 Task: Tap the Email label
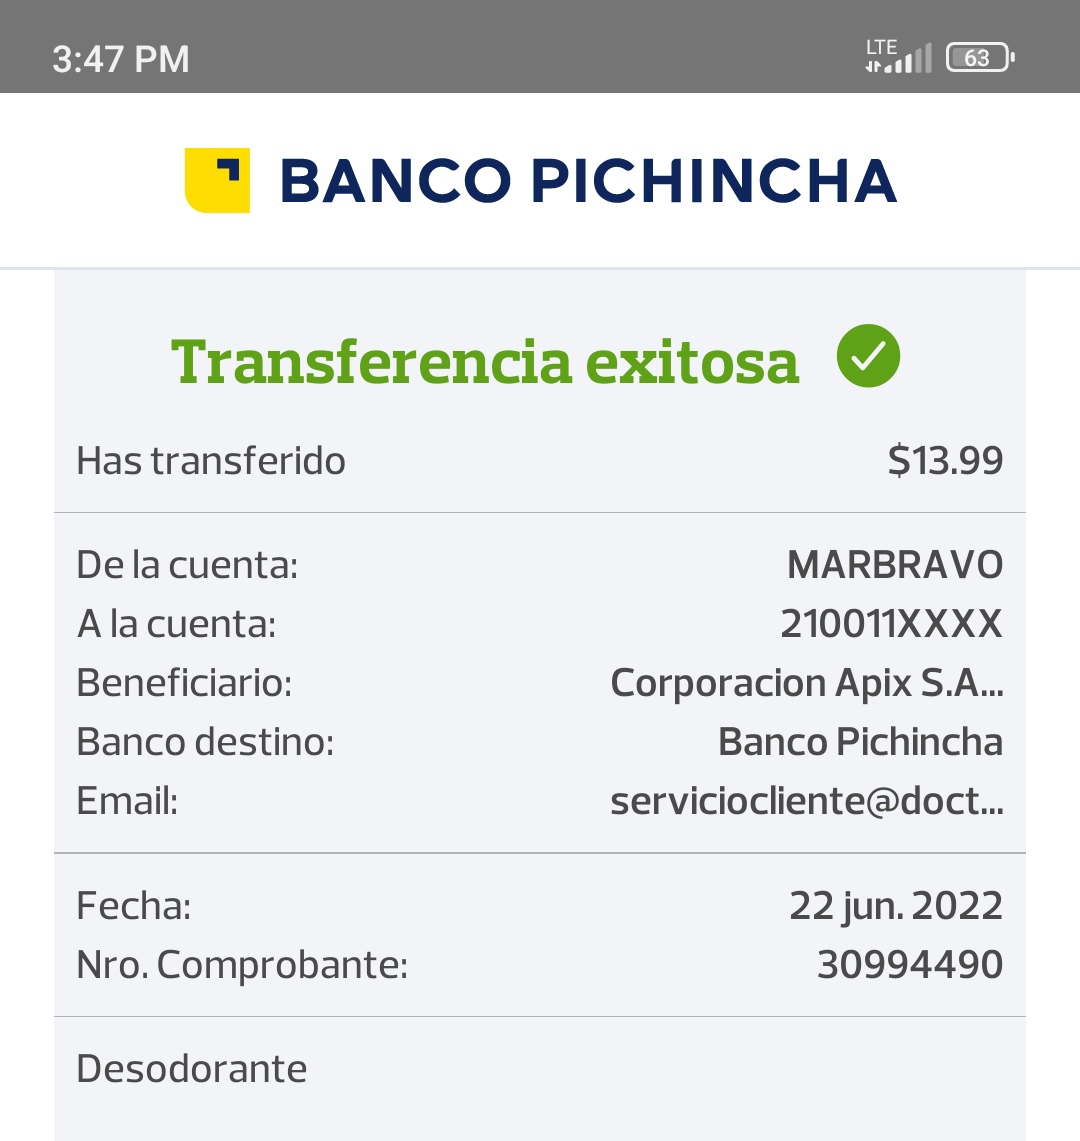pyautogui.click(x=127, y=801)
